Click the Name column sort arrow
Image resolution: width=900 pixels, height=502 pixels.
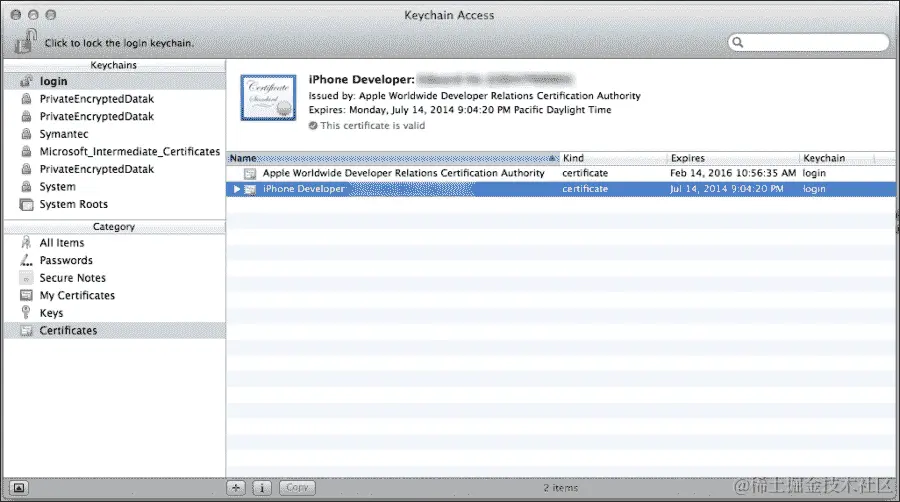click(552, 158)
